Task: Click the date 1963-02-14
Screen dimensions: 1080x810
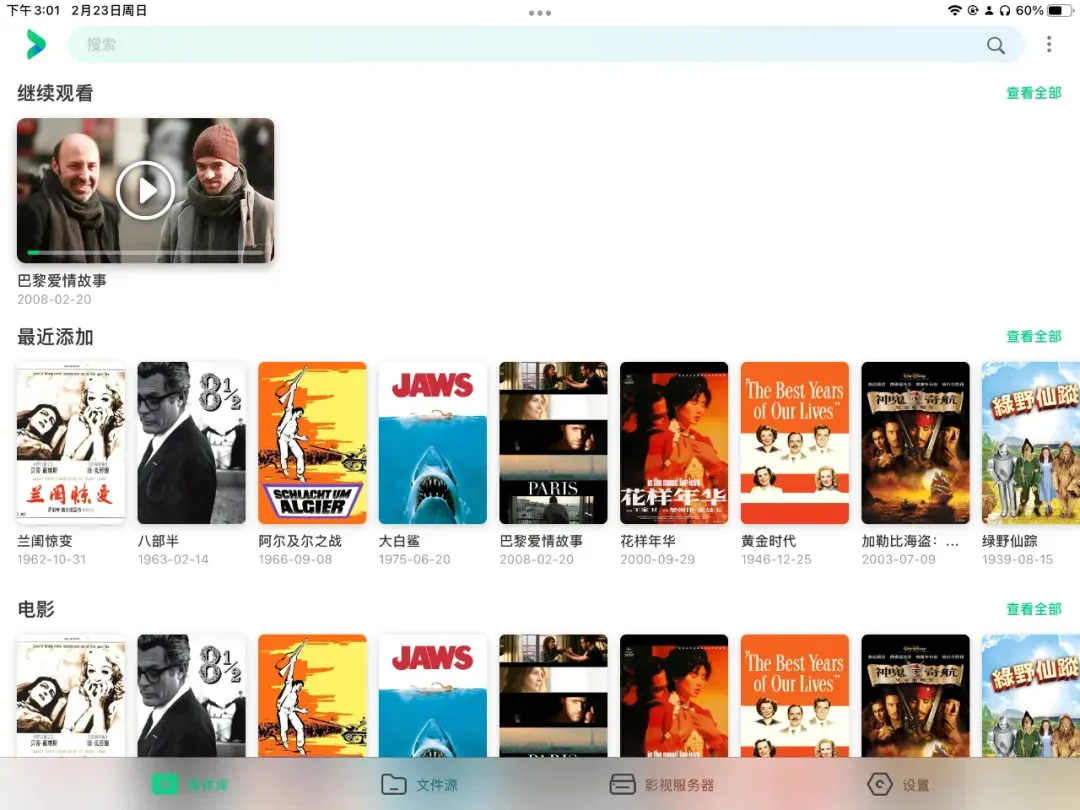Action: [x=173, y=560]
